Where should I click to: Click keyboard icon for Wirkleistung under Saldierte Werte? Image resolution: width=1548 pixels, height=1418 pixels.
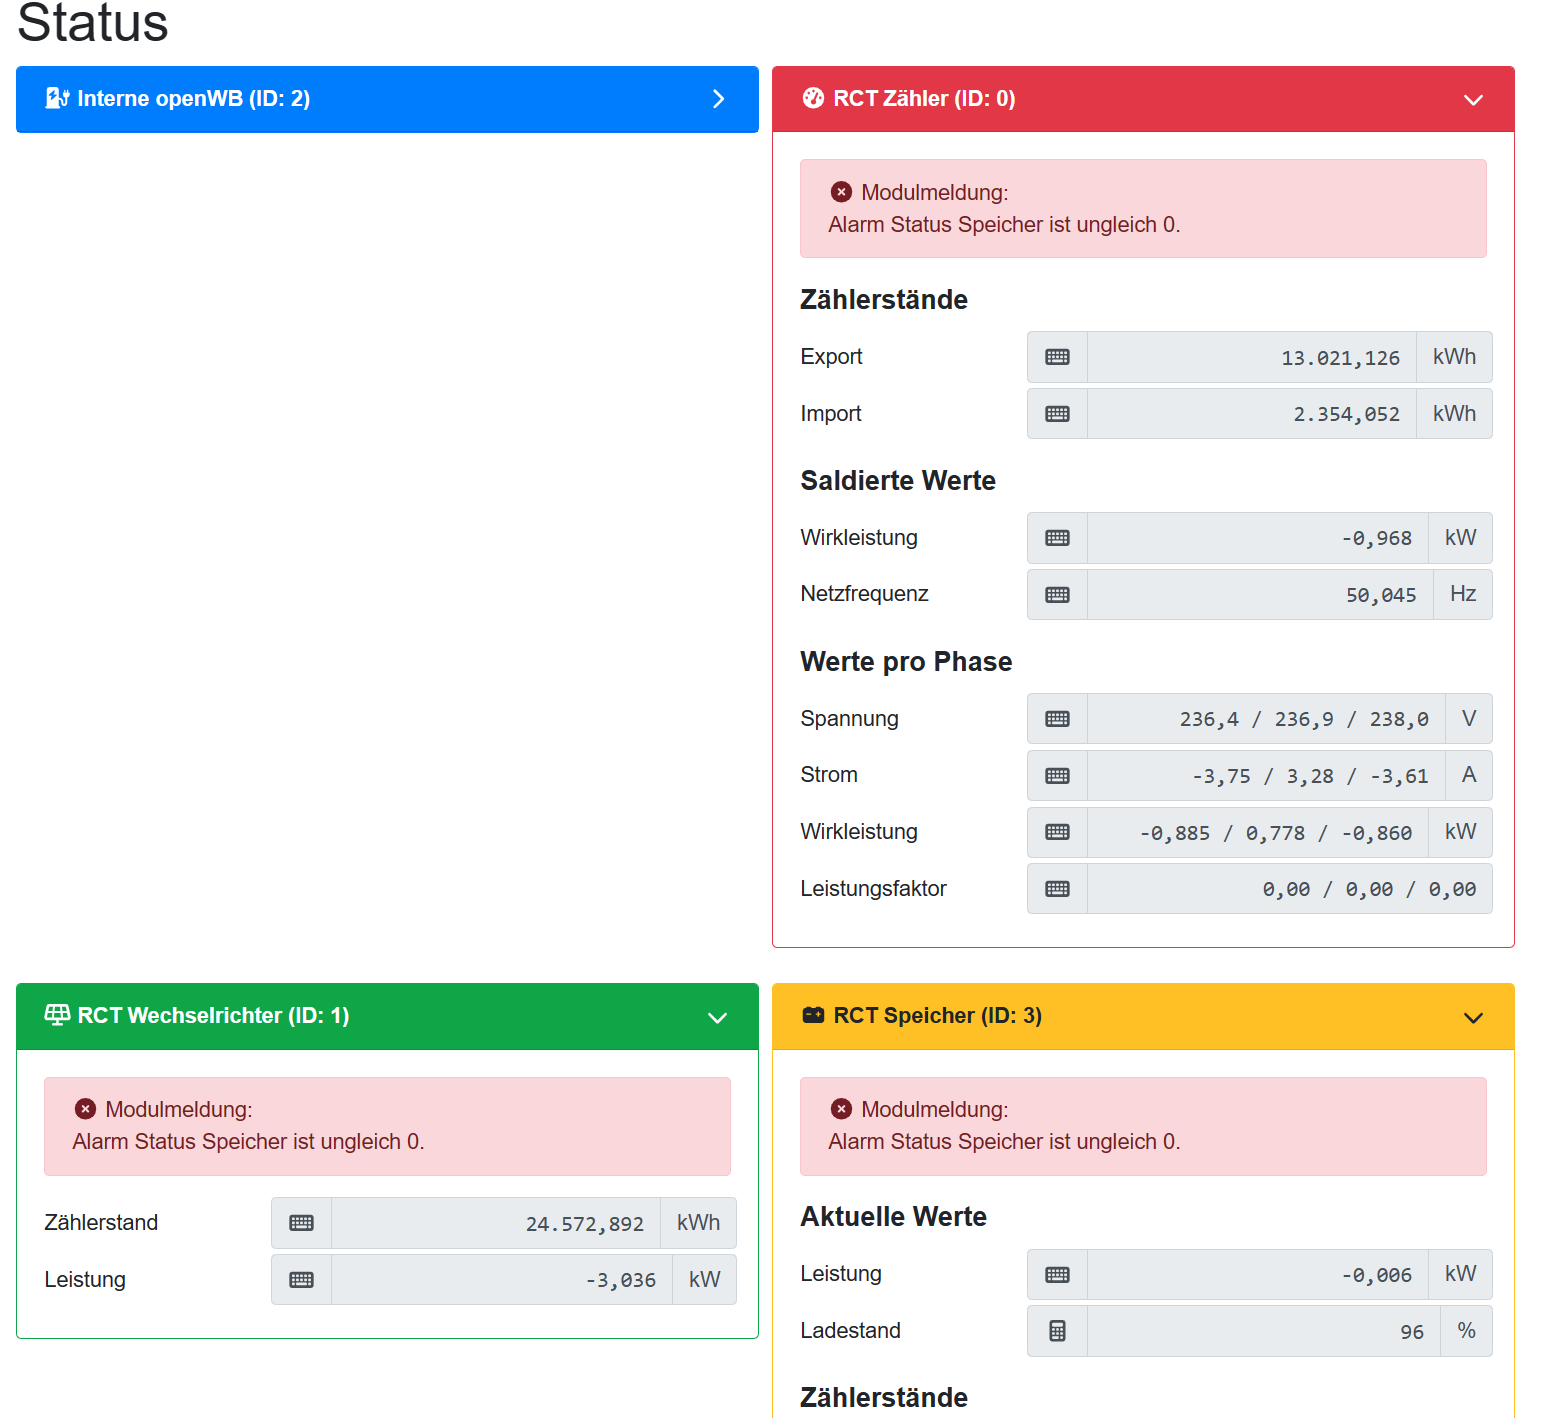(1057, 538)
